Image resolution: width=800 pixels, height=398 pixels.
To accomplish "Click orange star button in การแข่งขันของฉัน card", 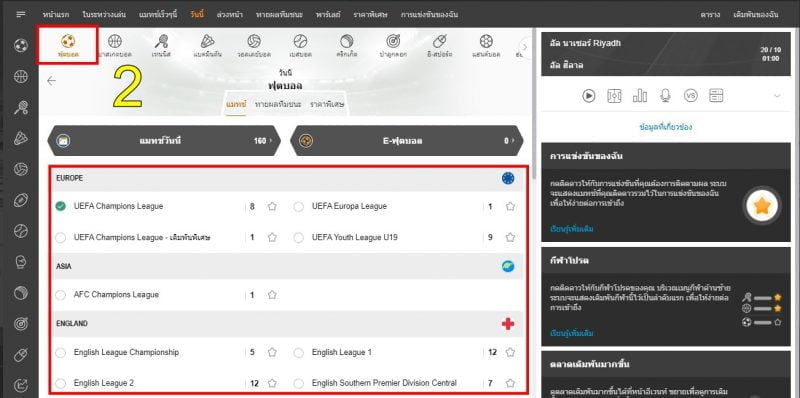I will pyautogui.click(x=762, y=206).
